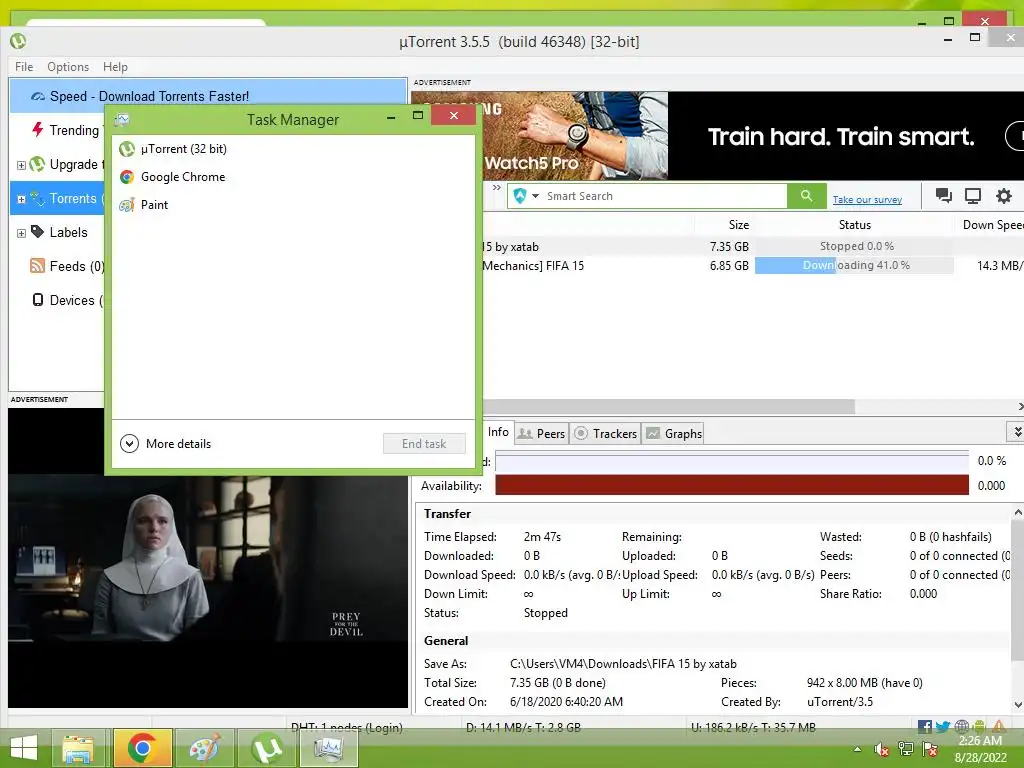Click the double chevron beside search box
This screenshot has height=768, width=1024.
[496, 187]
